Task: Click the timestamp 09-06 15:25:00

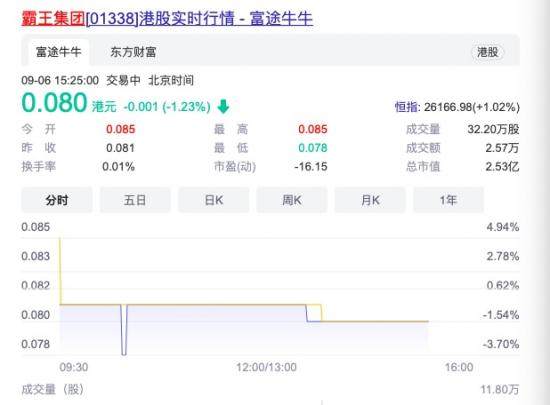Action: 60,80
